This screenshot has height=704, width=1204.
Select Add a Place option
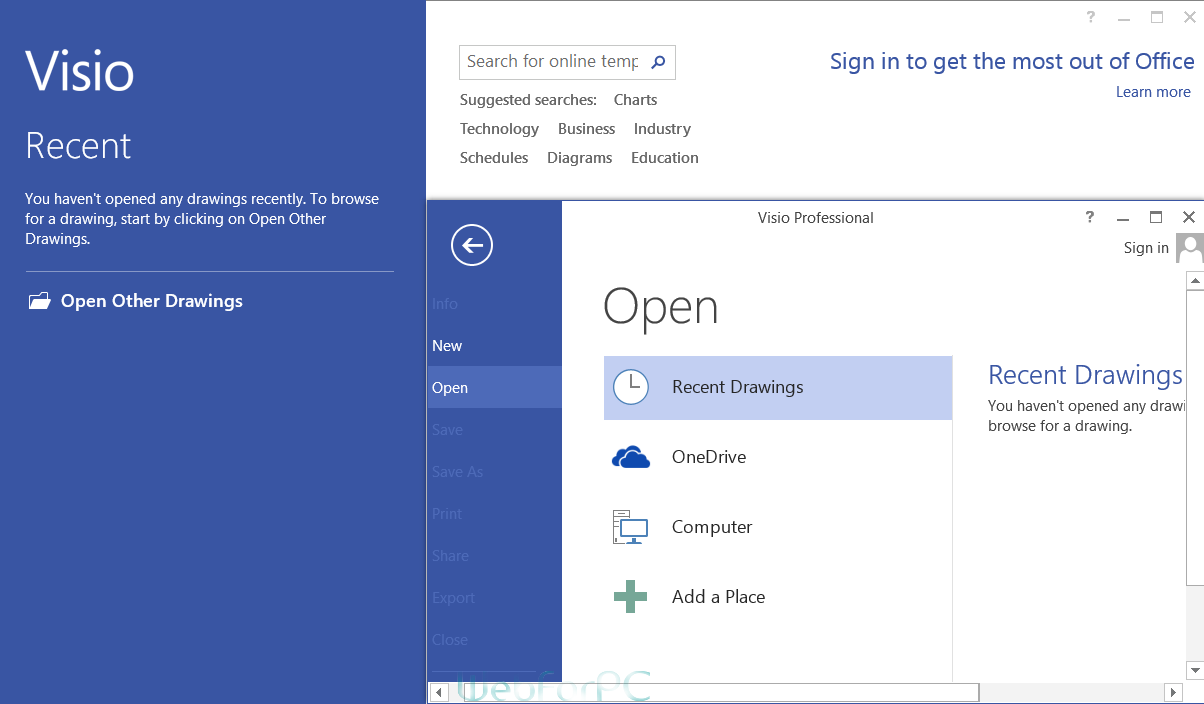pyautogui.click(x=778, y=597)
